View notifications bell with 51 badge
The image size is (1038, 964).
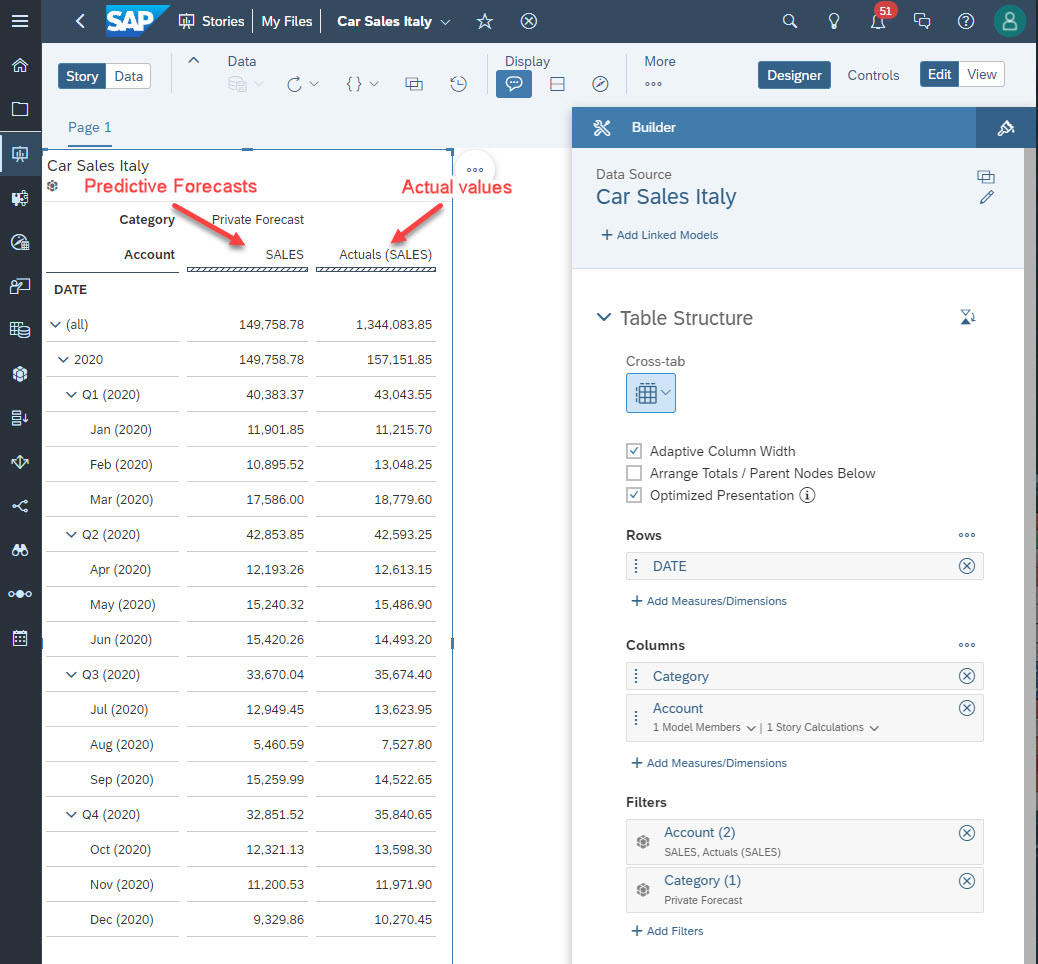pos(878,21)
